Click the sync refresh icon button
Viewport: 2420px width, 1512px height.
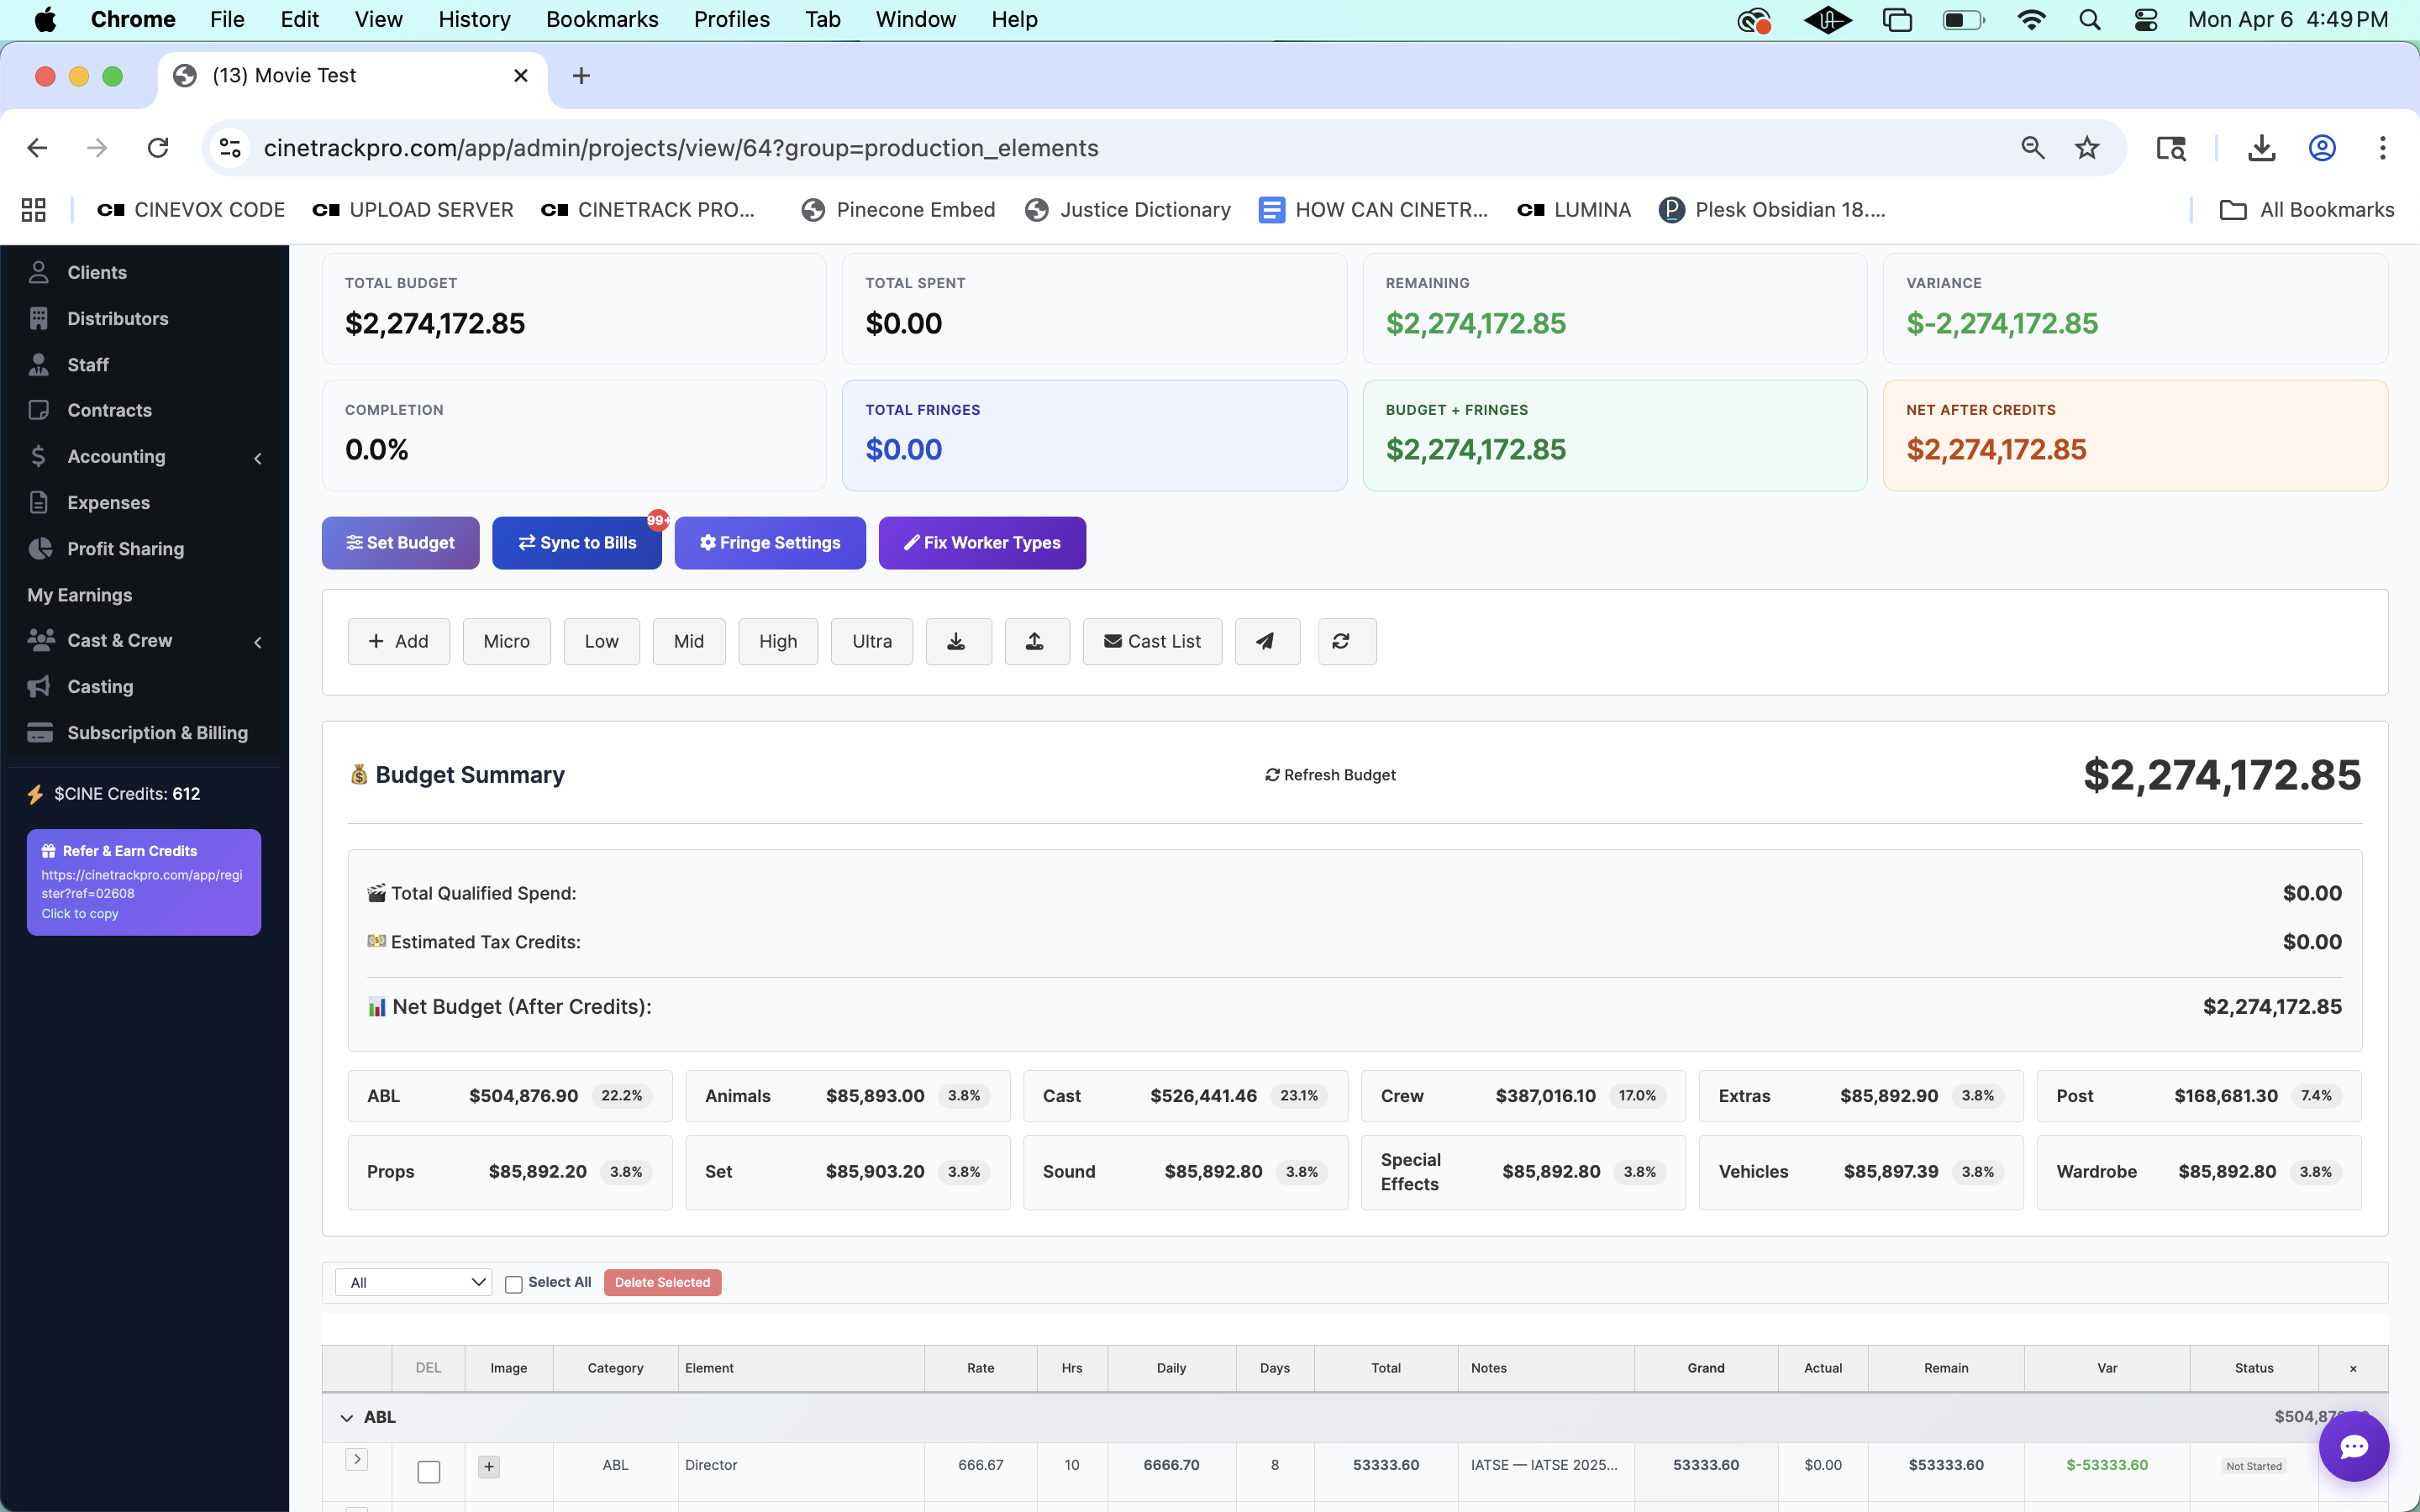click(x=1345, y=641)
